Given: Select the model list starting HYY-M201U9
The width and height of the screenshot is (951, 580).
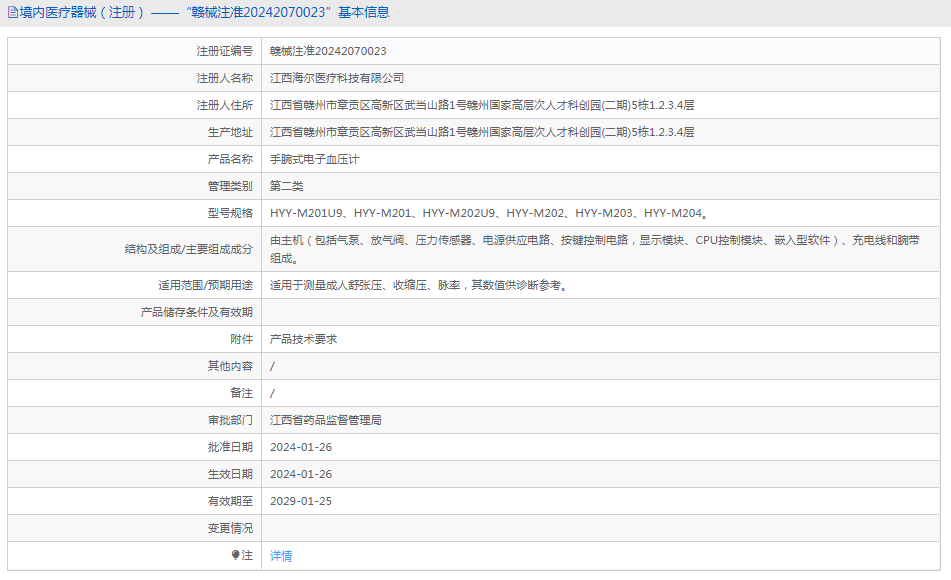Looking at the screenshot, I should pyautogui.click(x=489, y=213).
